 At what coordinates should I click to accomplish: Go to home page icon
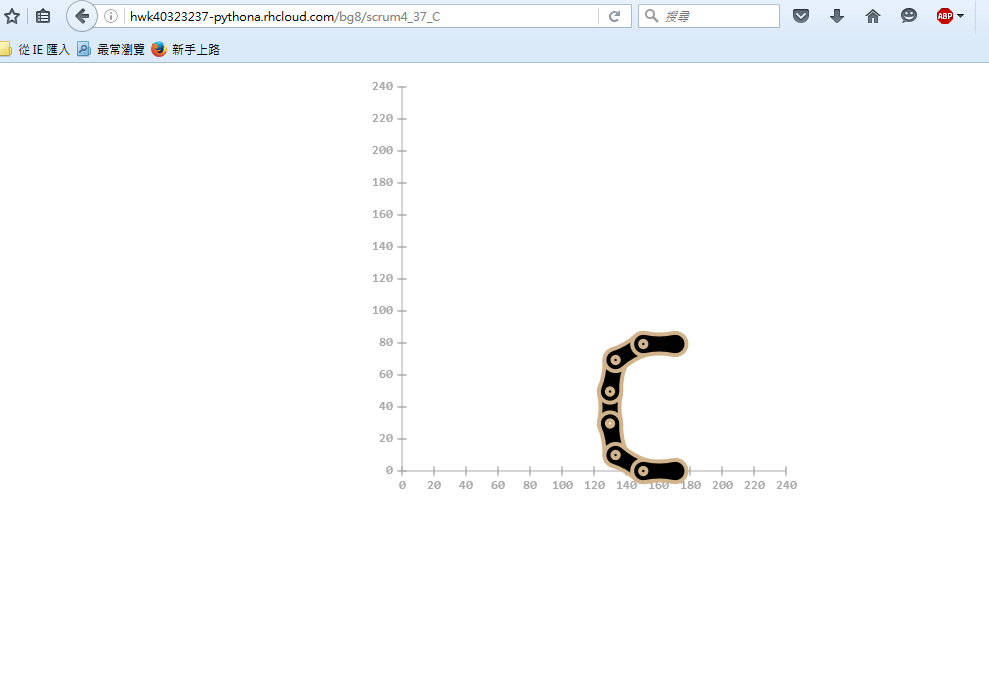click(x=873, y=16)
